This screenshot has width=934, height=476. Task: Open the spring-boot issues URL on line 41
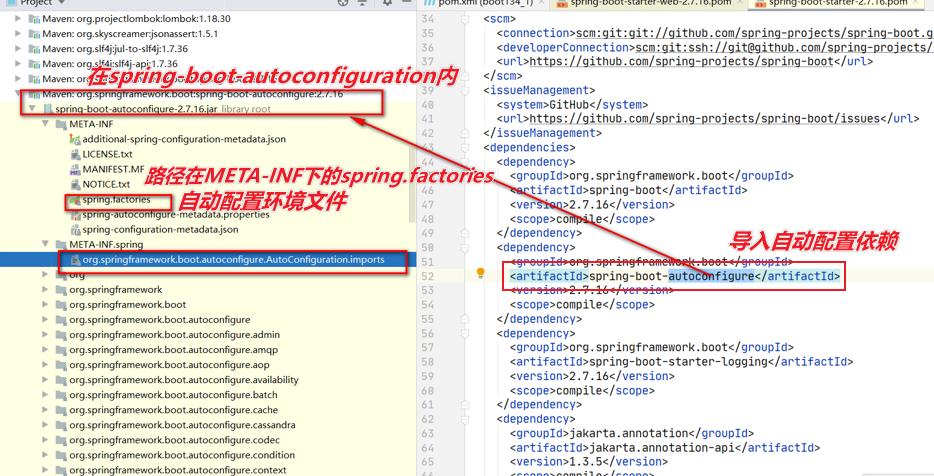coord(705,119)
